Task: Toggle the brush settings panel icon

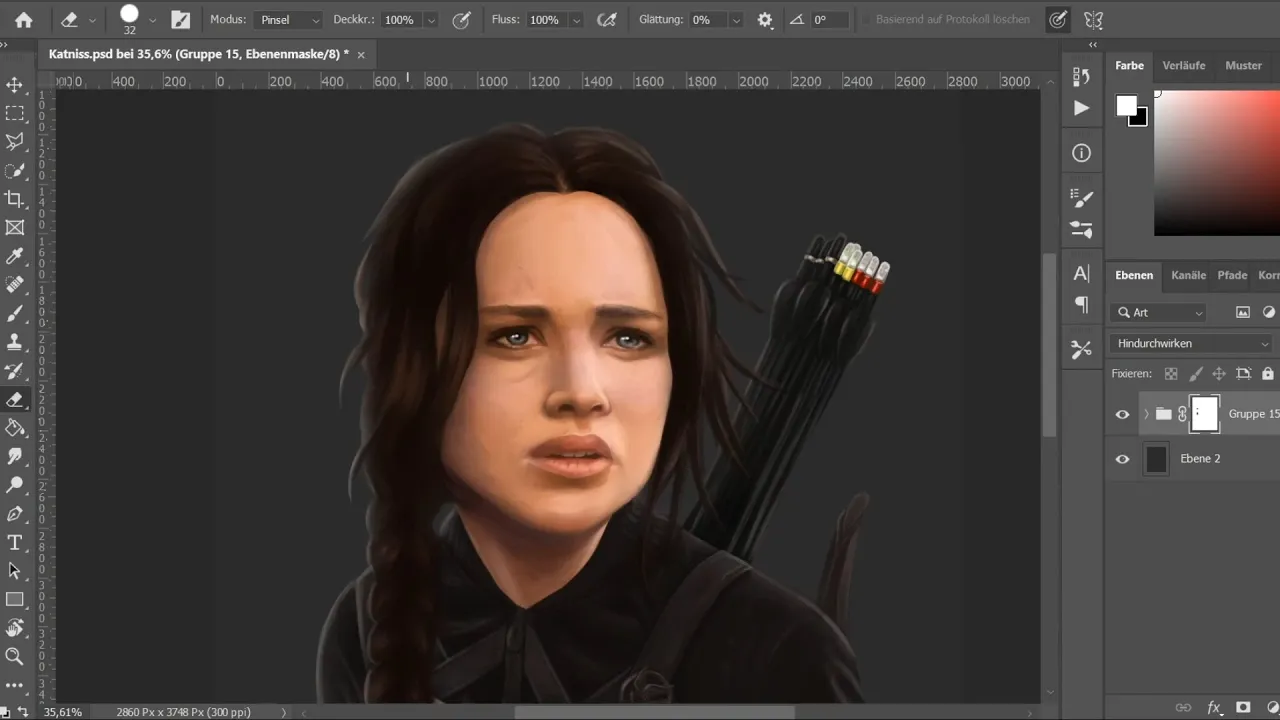Action: click(x=180, y=20)
